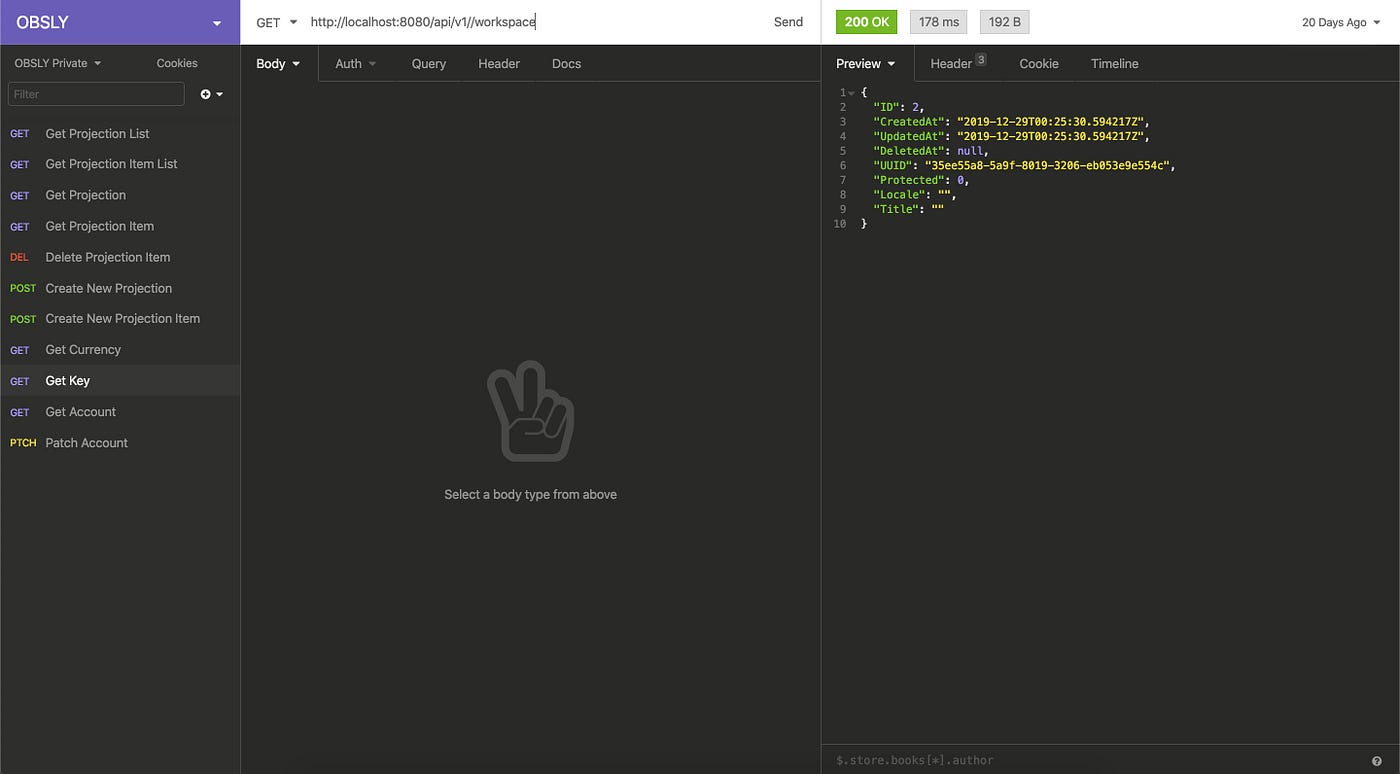Click the Send button
The height and width of the screenshot is (774, 1400).
(x=788, y=22)
